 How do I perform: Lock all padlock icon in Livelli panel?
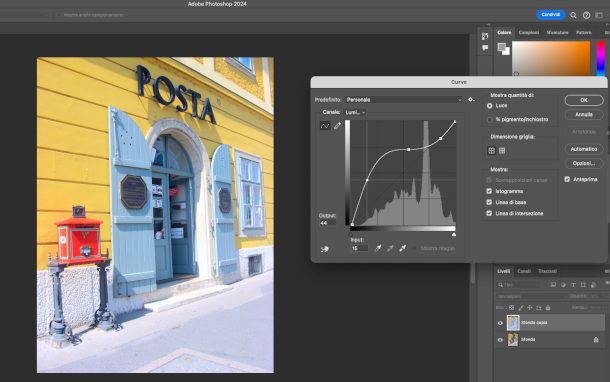[x=548, y=307]
